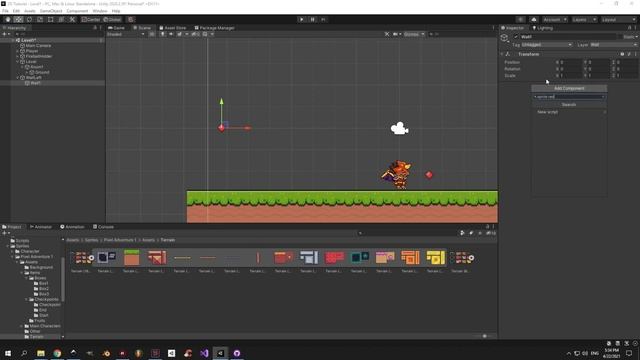The image size is (640, 360).
Task: Switch to the Animator tab
Action: [x=40, y=227]
